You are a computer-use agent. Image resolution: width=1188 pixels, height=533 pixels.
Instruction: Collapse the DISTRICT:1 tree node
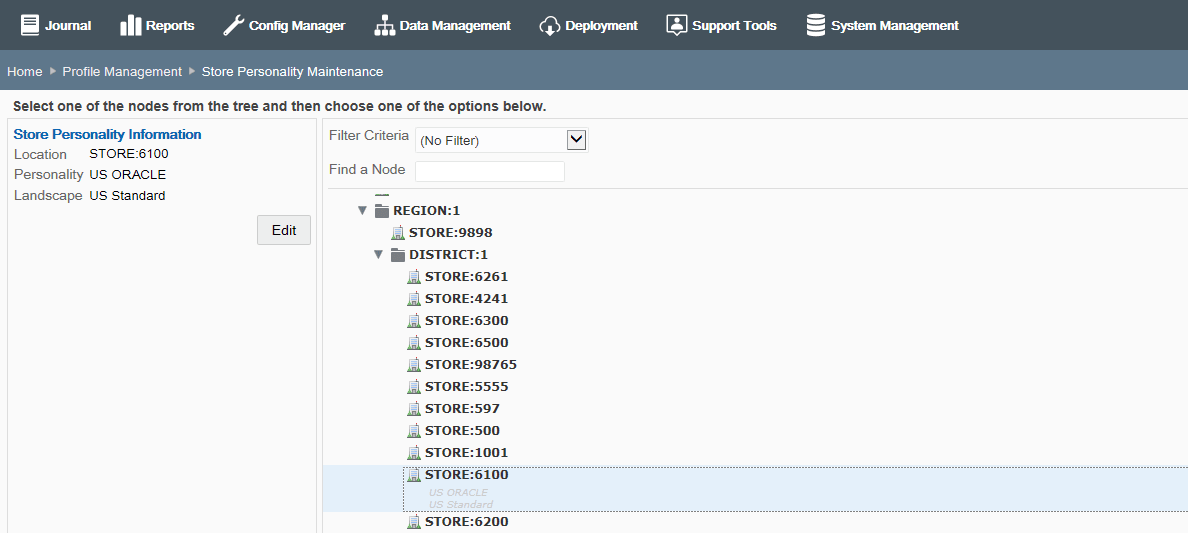click(378, 255)
